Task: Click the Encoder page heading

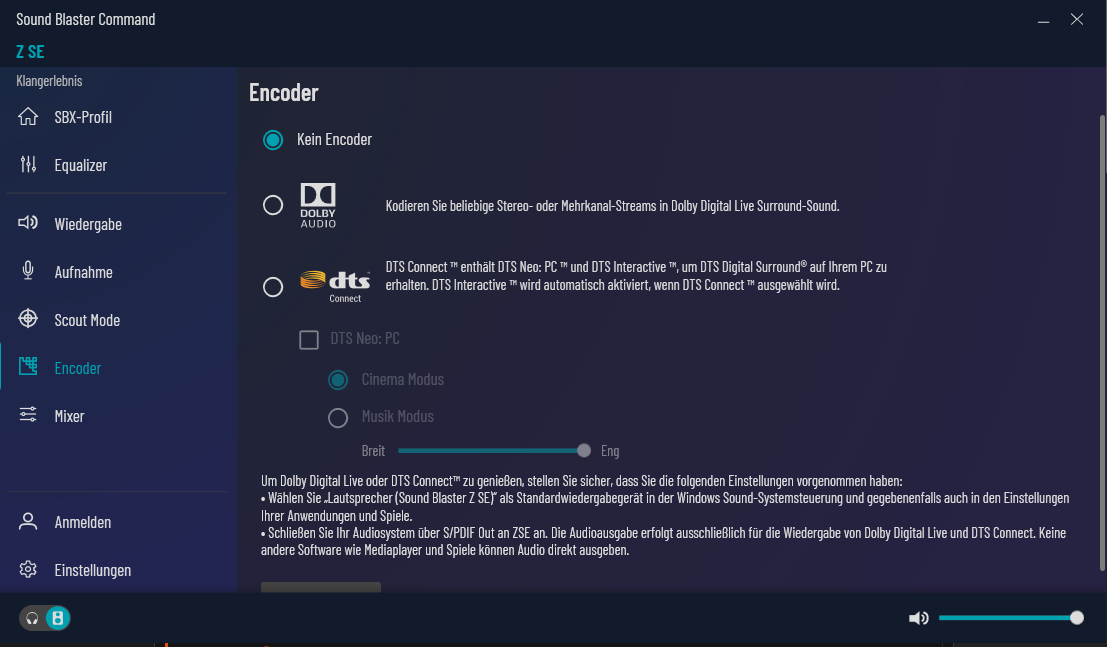Action: (283, 93)
